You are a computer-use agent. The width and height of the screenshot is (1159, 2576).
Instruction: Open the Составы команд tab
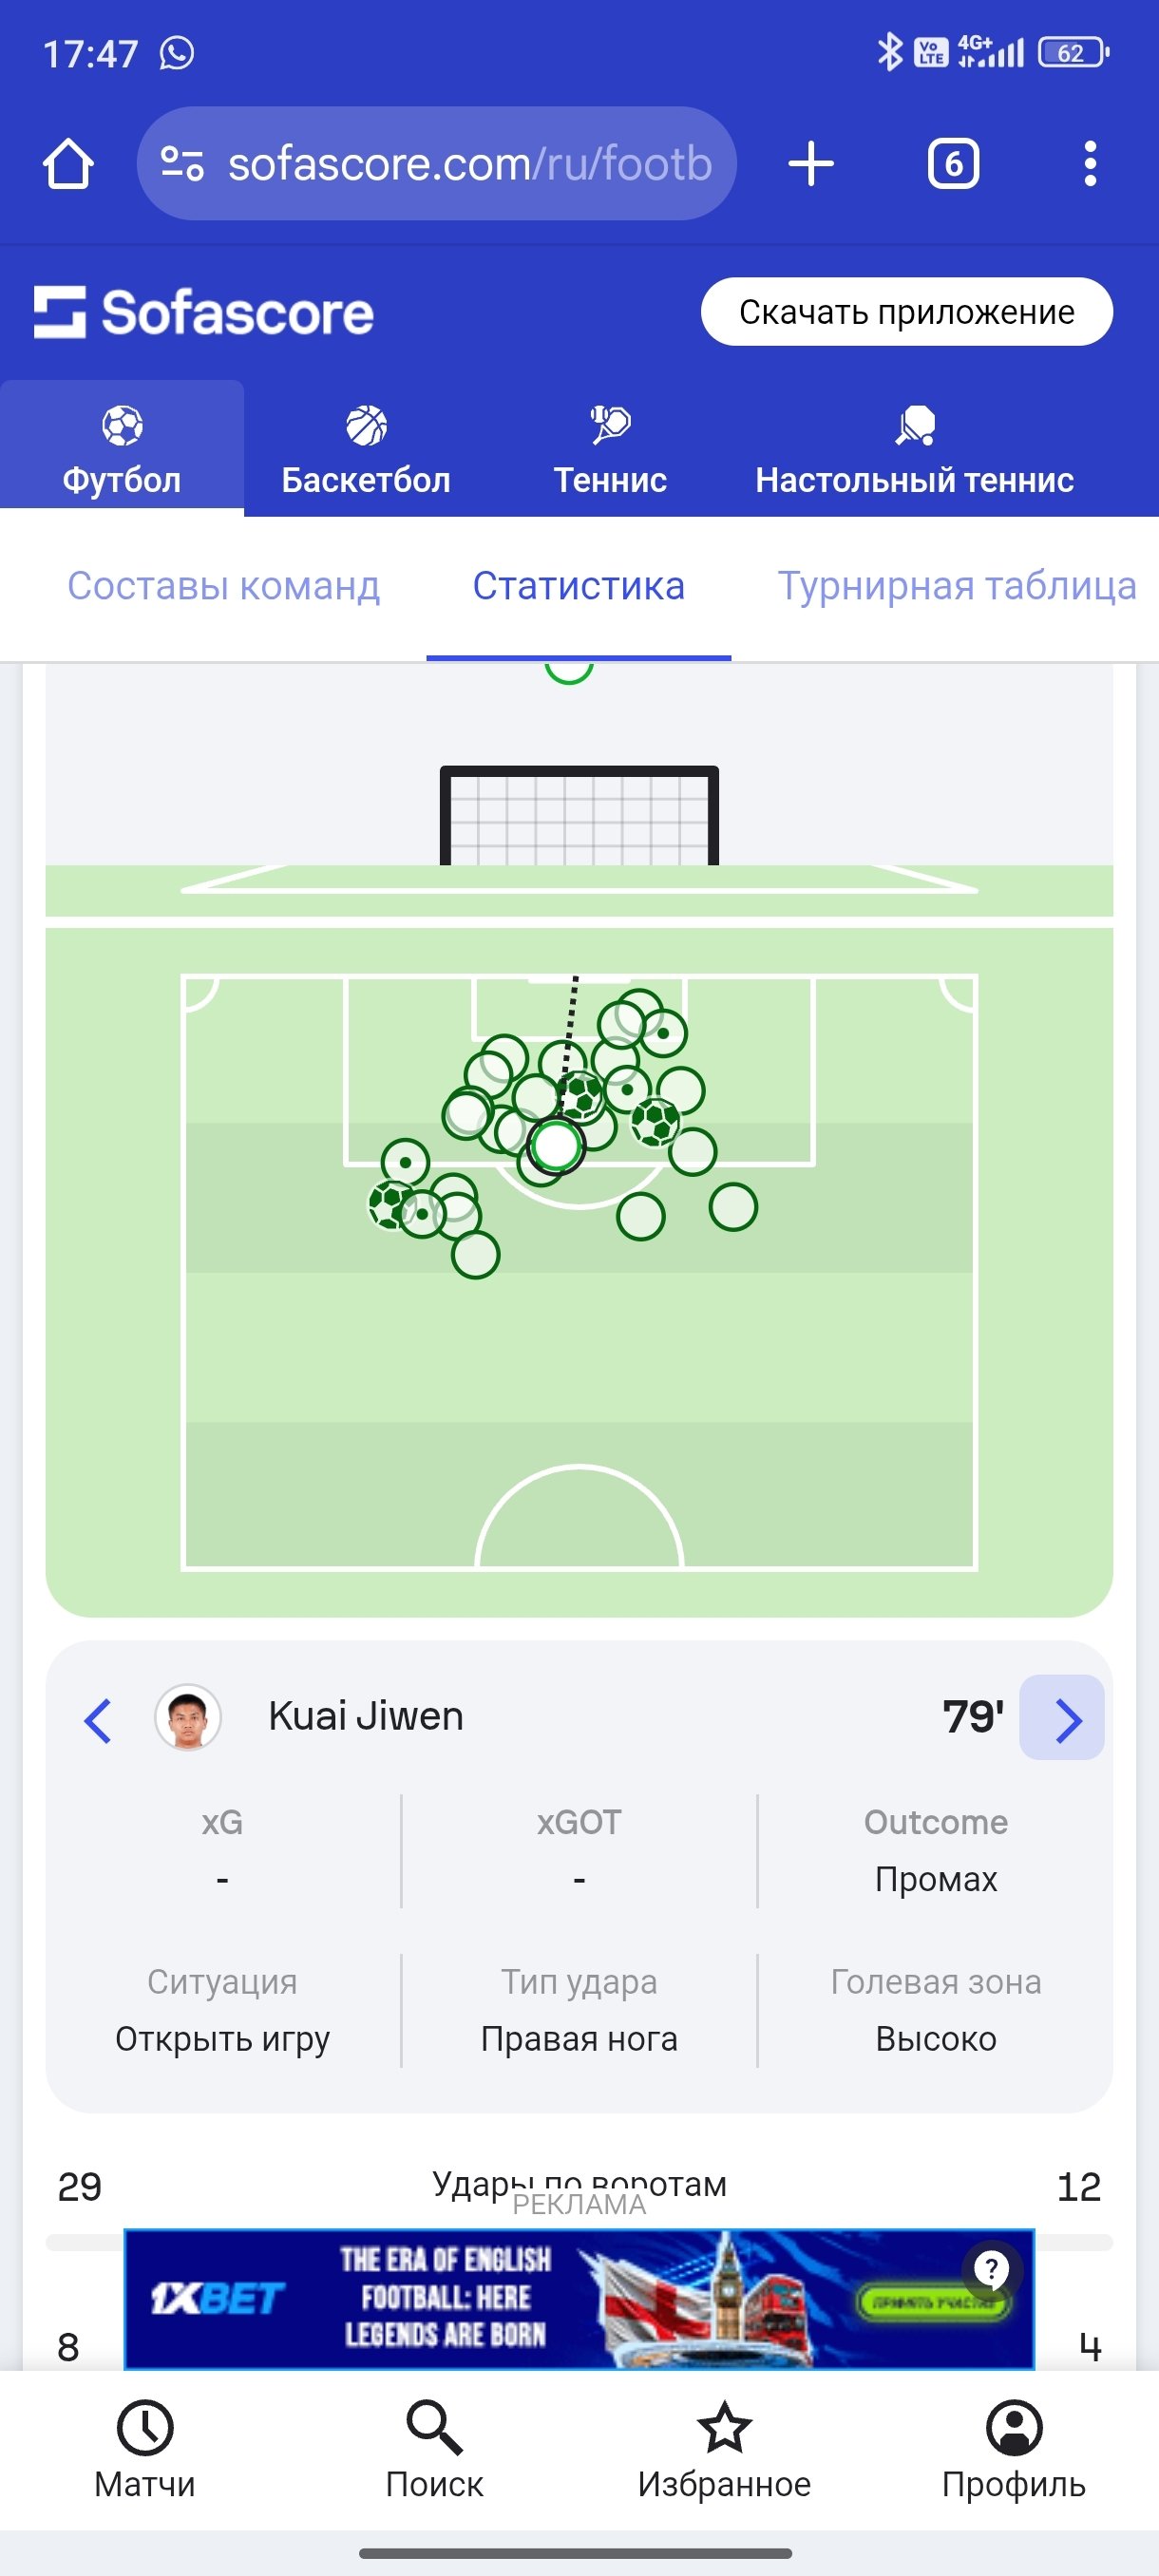coord(223,586)
